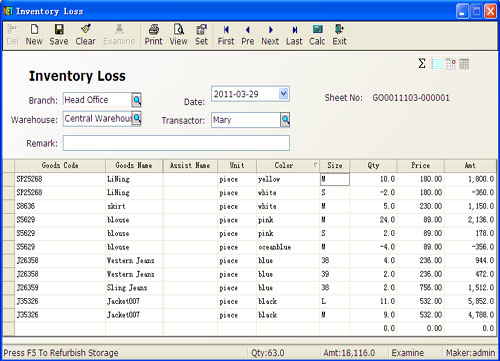Click the Qty 11.0 cell
The width and height of the screenshot is (500, 361).
coord(373,301)
